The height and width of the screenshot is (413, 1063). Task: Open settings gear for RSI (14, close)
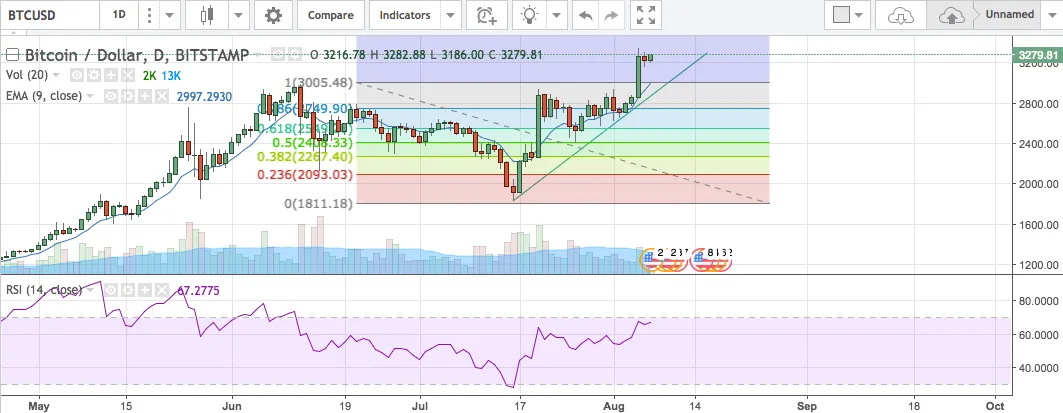[126, 290]
